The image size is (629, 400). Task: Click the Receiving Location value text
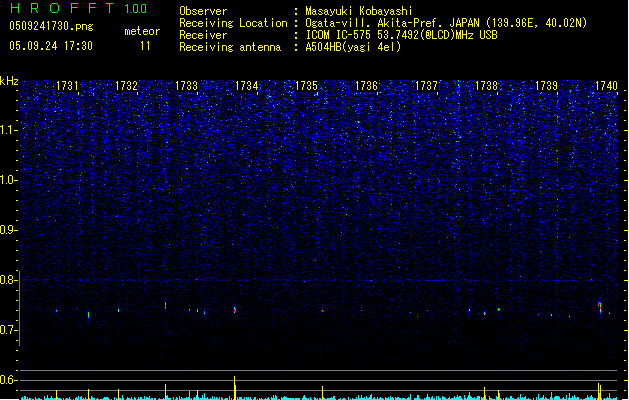(x=446, y=23)
